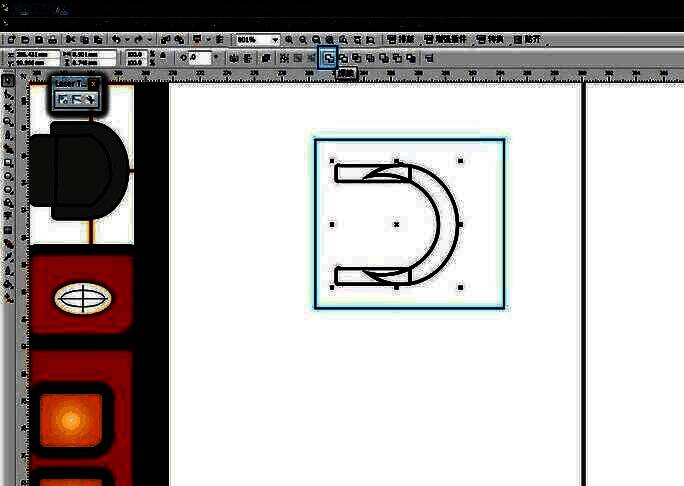This screenshot has height=486, width=684.
Task: Click the rotation angle input field
Action: 199,58
